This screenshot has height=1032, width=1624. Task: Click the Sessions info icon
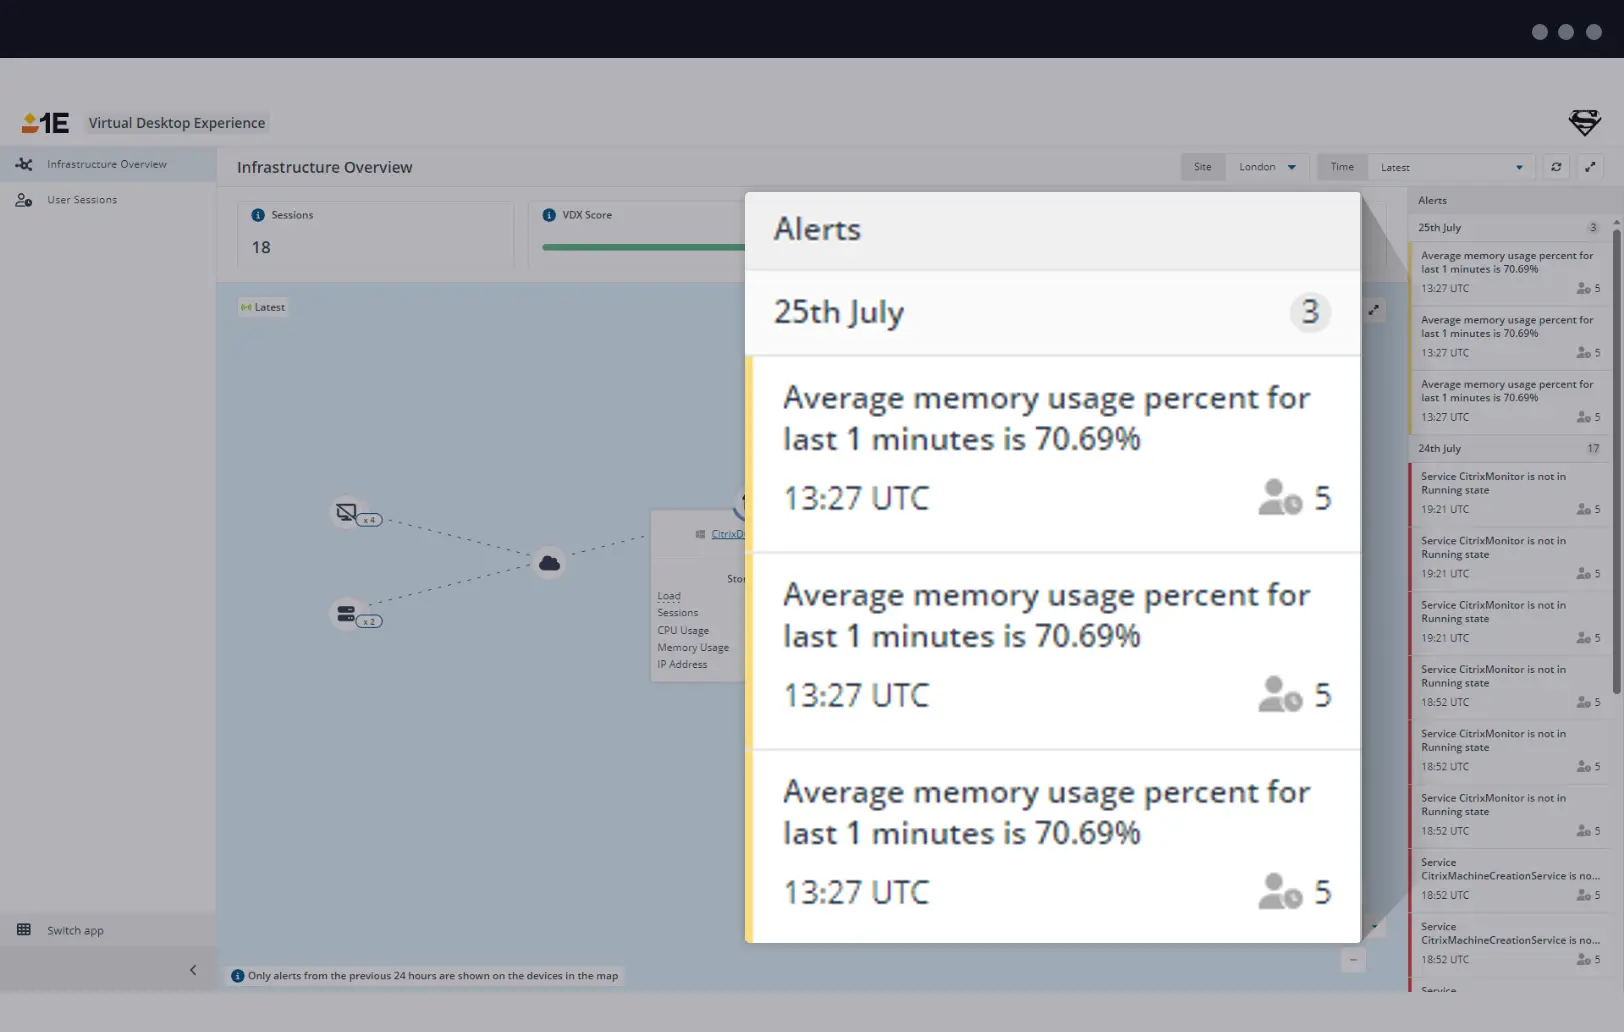click(258, 215)
